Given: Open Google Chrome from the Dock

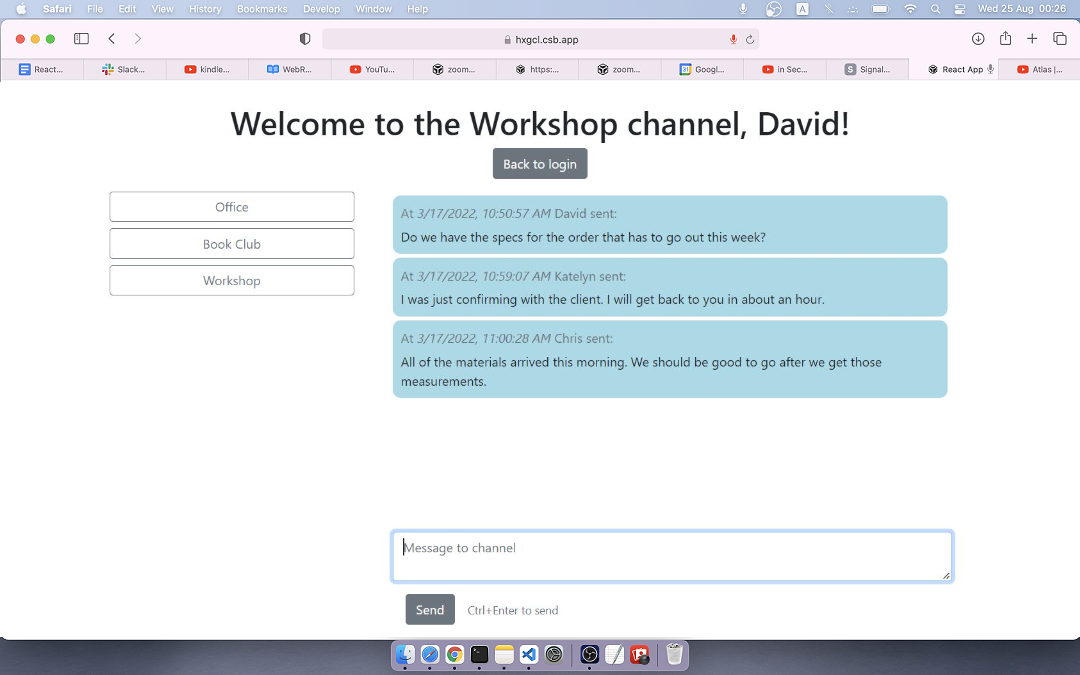Looking at the screenshot, I should point(453,655).
